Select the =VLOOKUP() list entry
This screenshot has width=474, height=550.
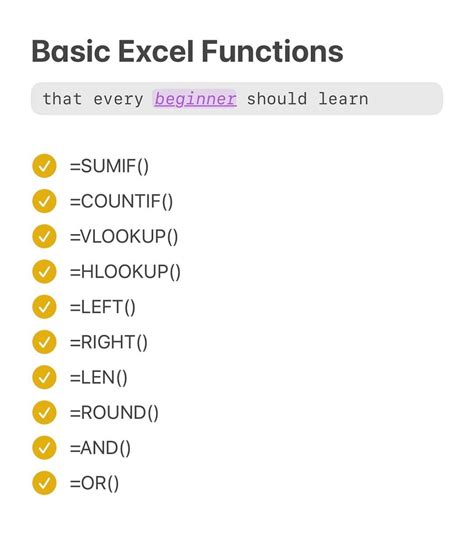click(x=124, y=237)
